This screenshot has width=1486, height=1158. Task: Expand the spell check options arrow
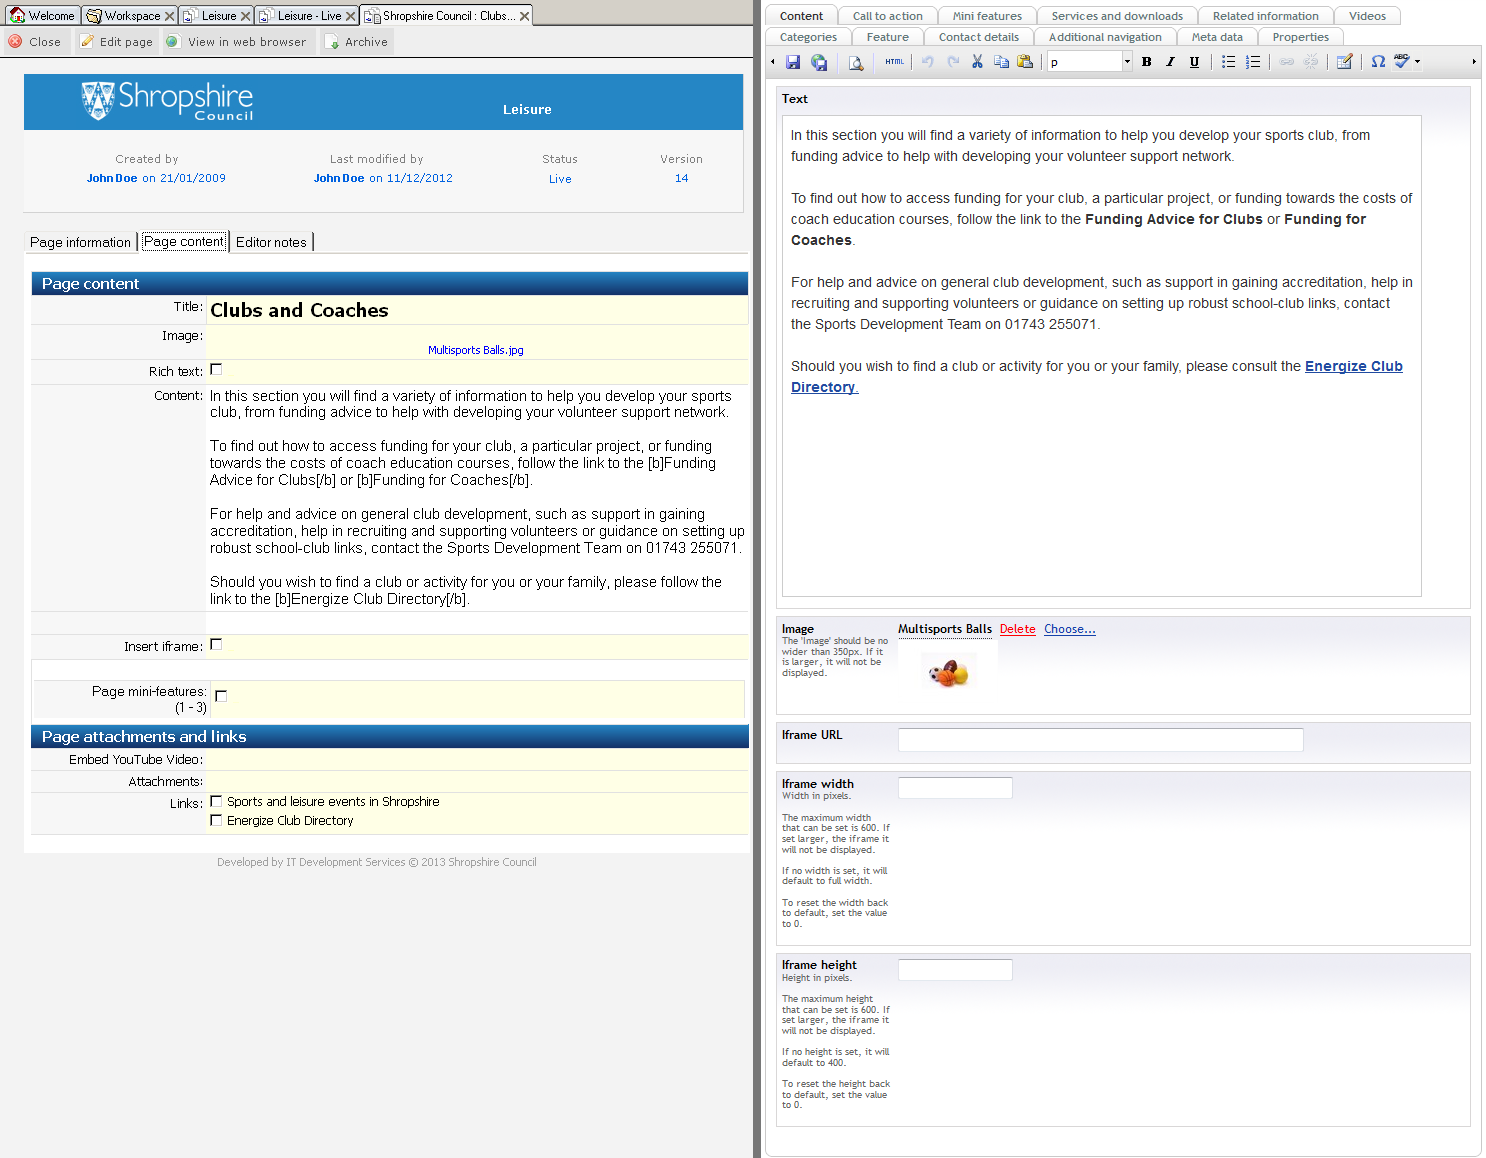coord(1417,62)
